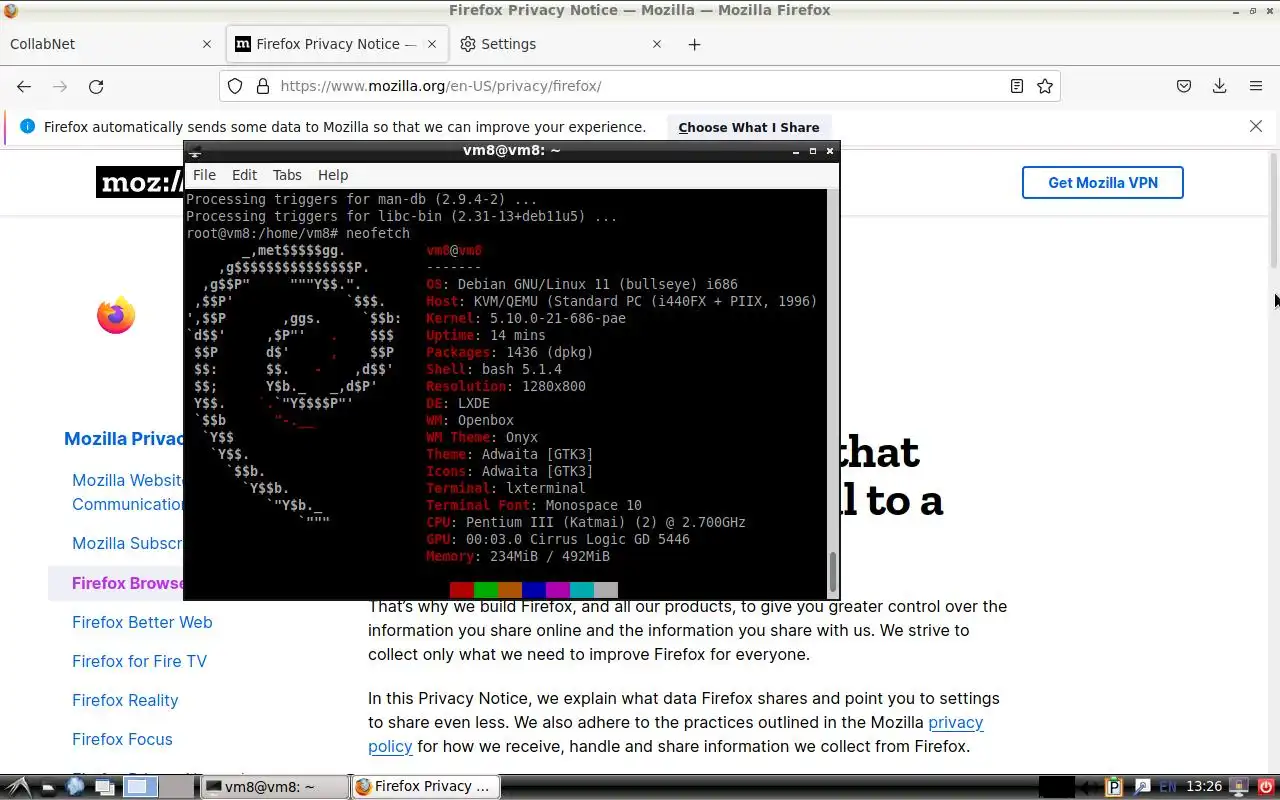Click the shield tracking protection icon
Screen dimensions: 1280x800
235,86
